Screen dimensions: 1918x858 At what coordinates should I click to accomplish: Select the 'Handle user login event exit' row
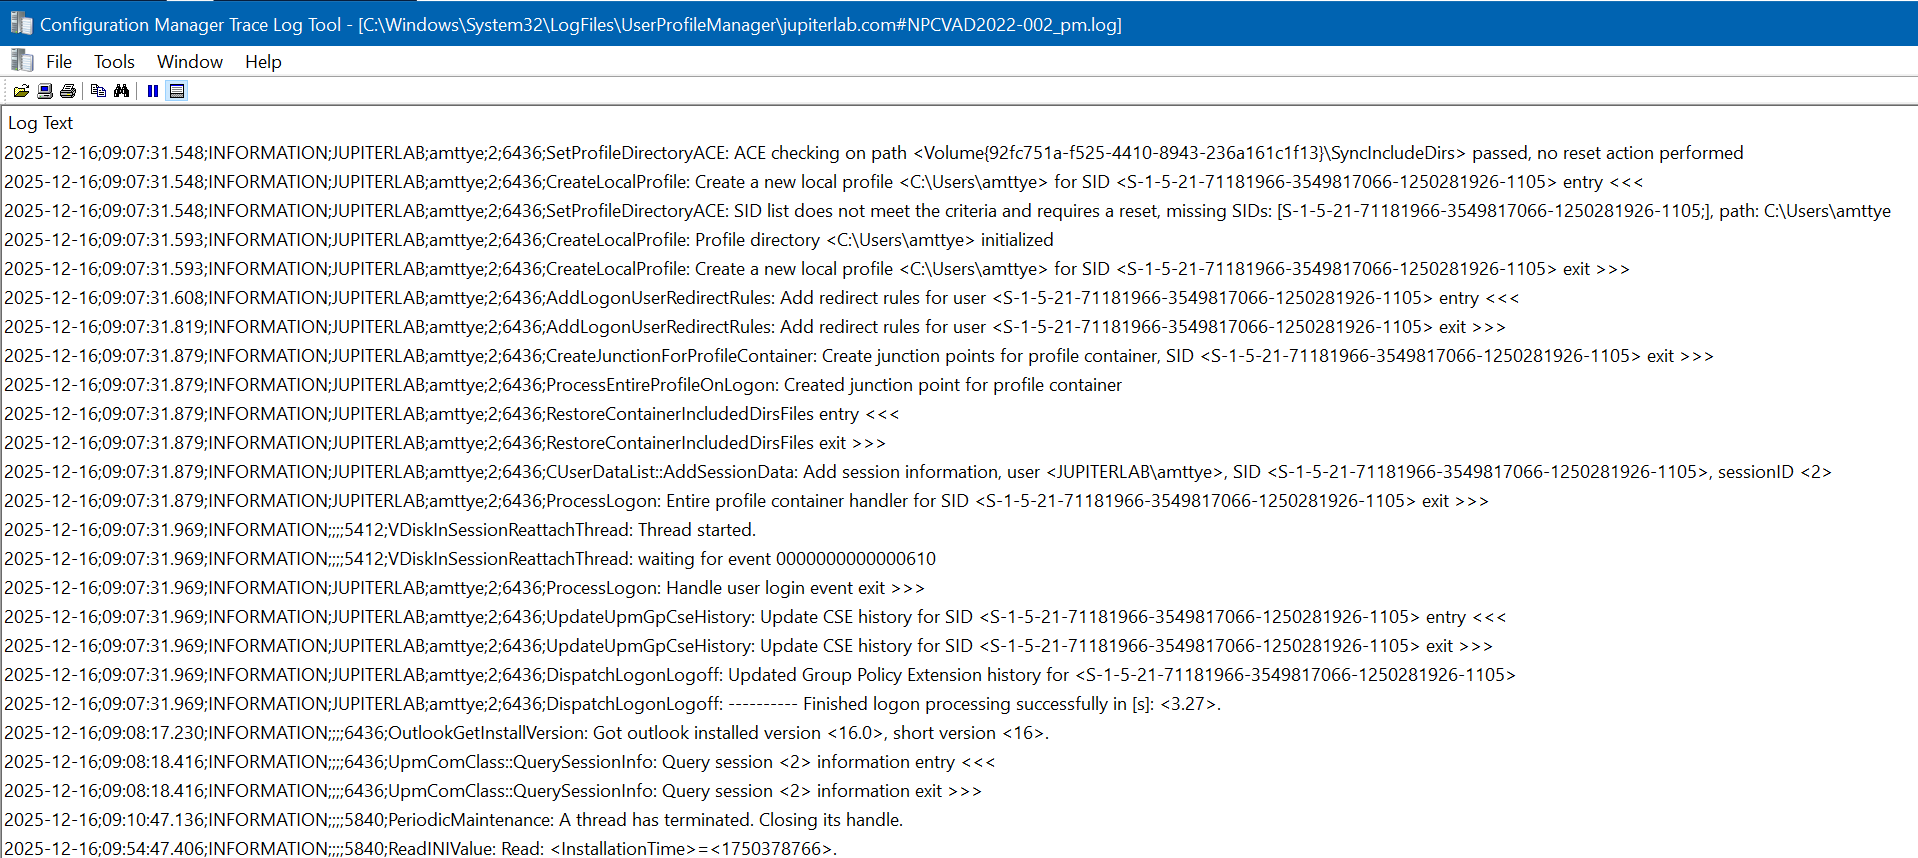coord(959,588)
